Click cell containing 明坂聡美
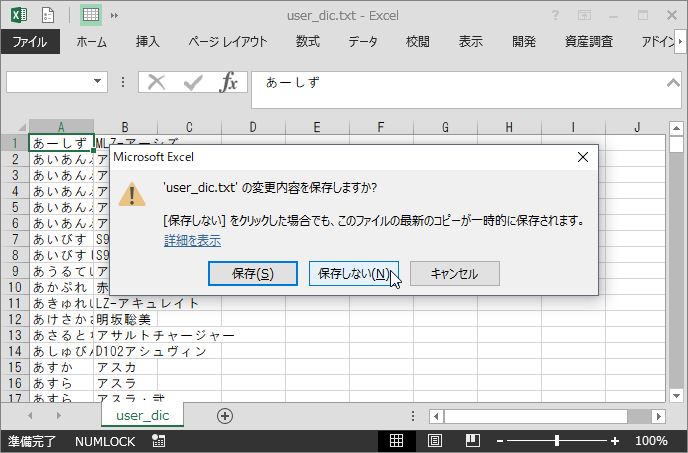688x453 pixels. [x=125, y=319]
